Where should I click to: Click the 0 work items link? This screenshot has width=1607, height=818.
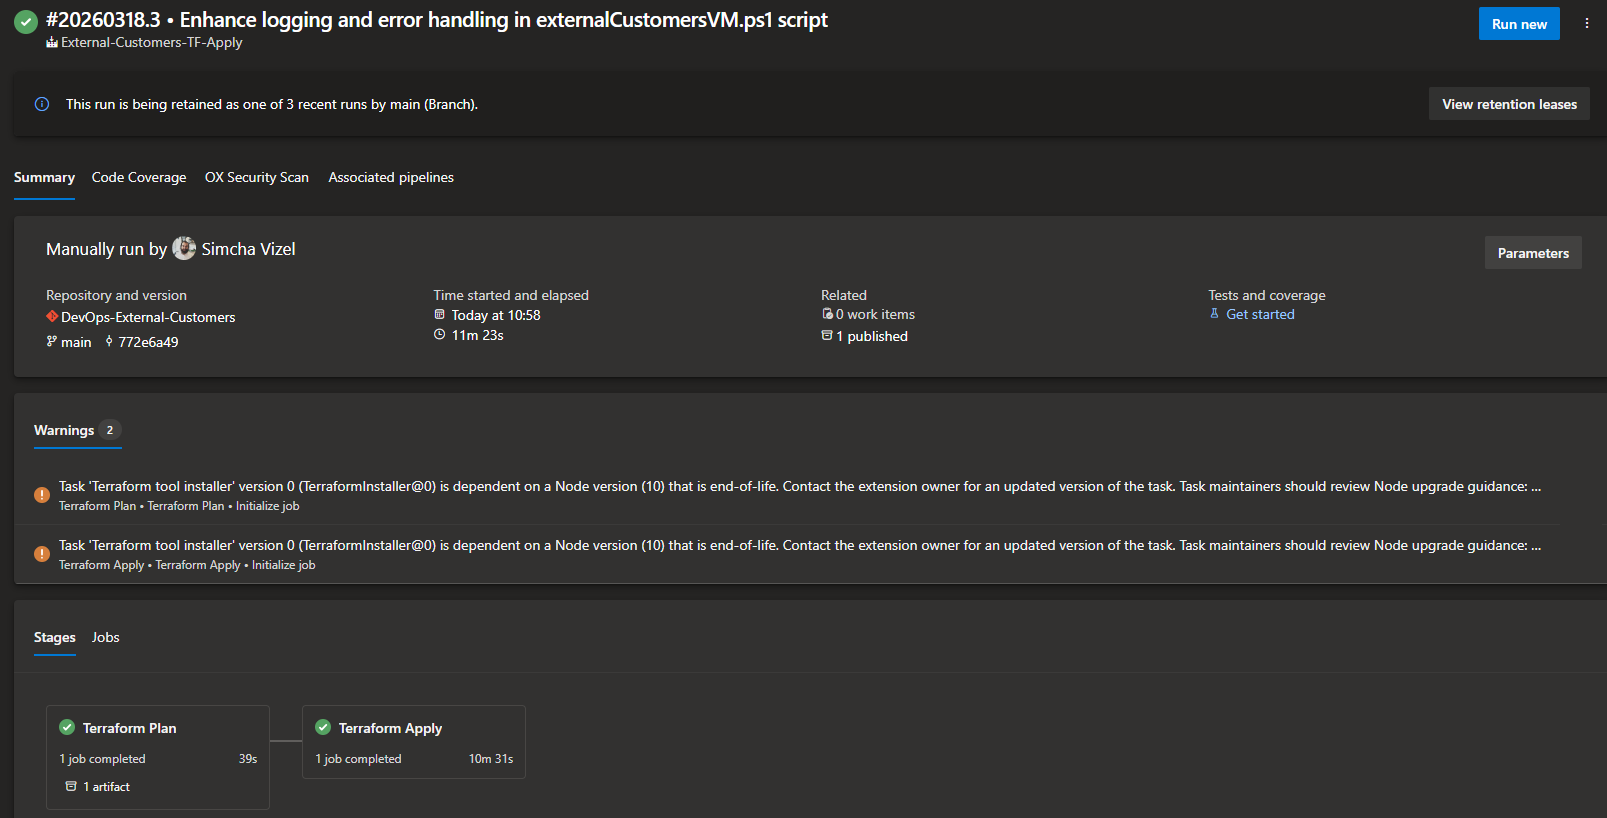[875, 314]
